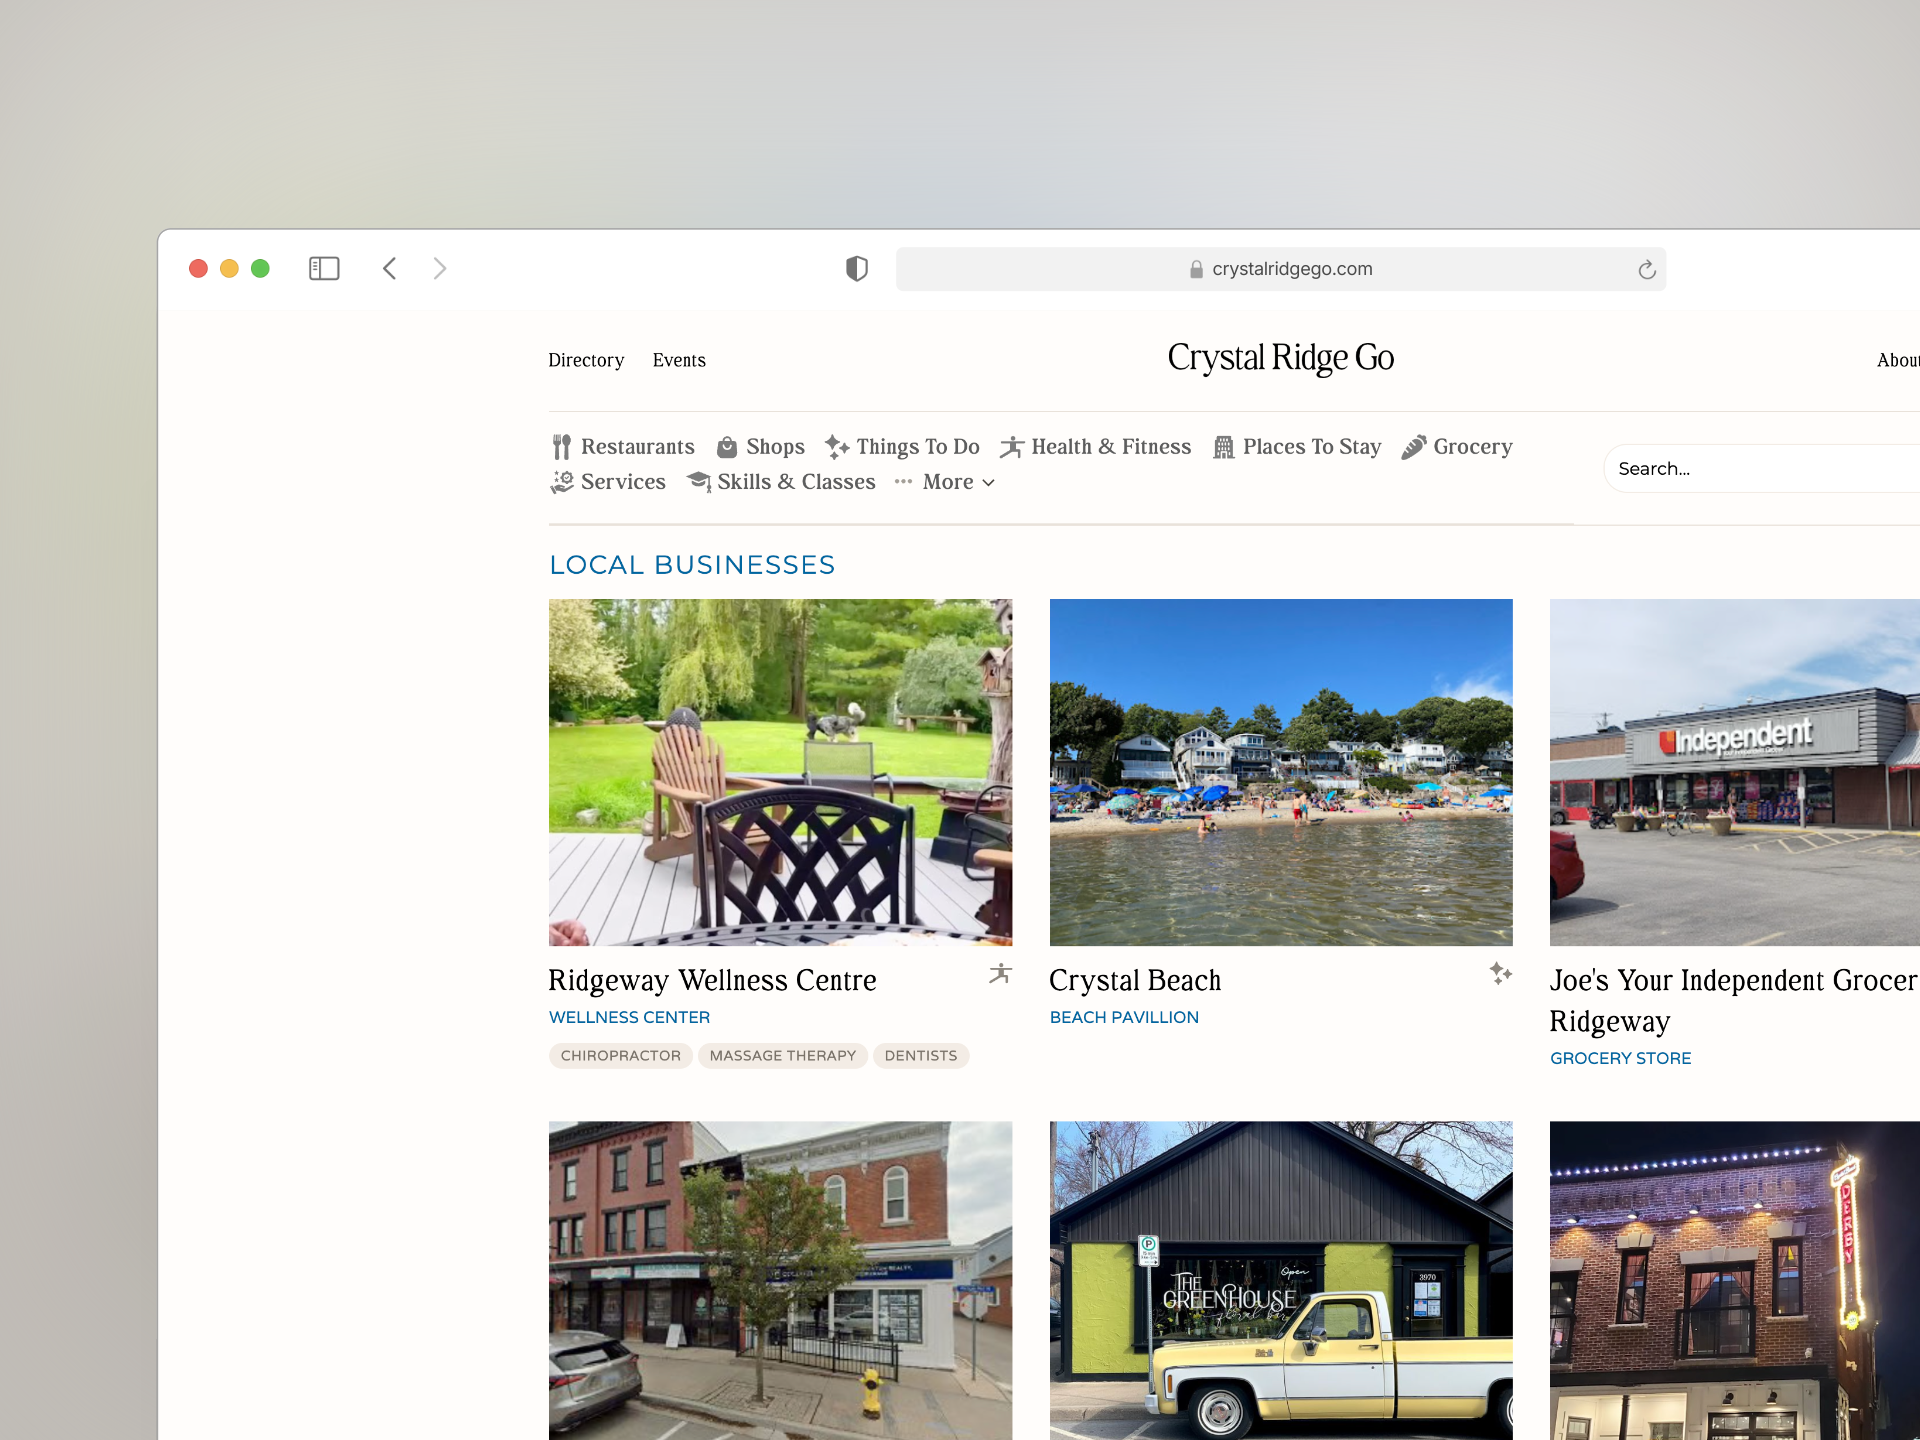1920x1440 pixels.
Task: Select the Grocery category
Action: click(1473, 447)
